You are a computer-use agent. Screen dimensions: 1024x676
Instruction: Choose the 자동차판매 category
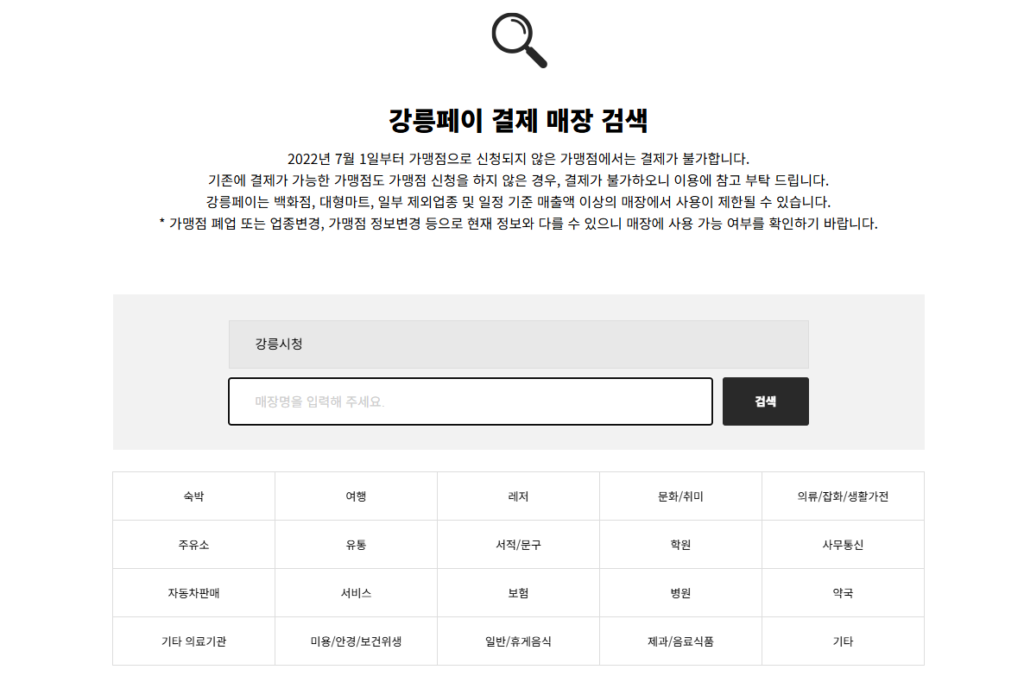193,593
